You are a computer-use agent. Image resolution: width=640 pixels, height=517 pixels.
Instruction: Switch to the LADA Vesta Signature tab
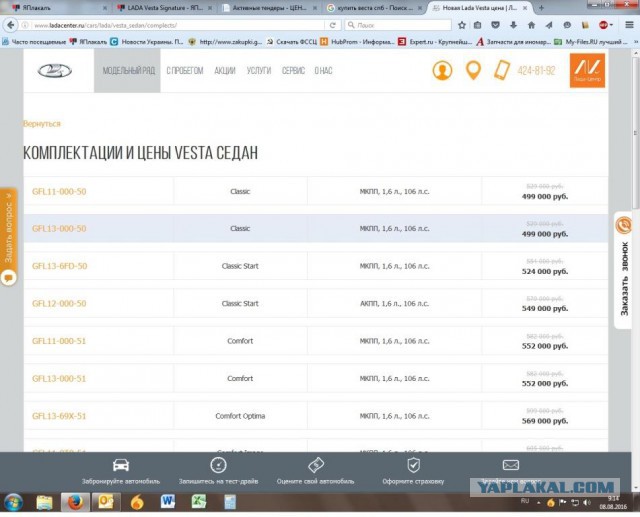166,8
